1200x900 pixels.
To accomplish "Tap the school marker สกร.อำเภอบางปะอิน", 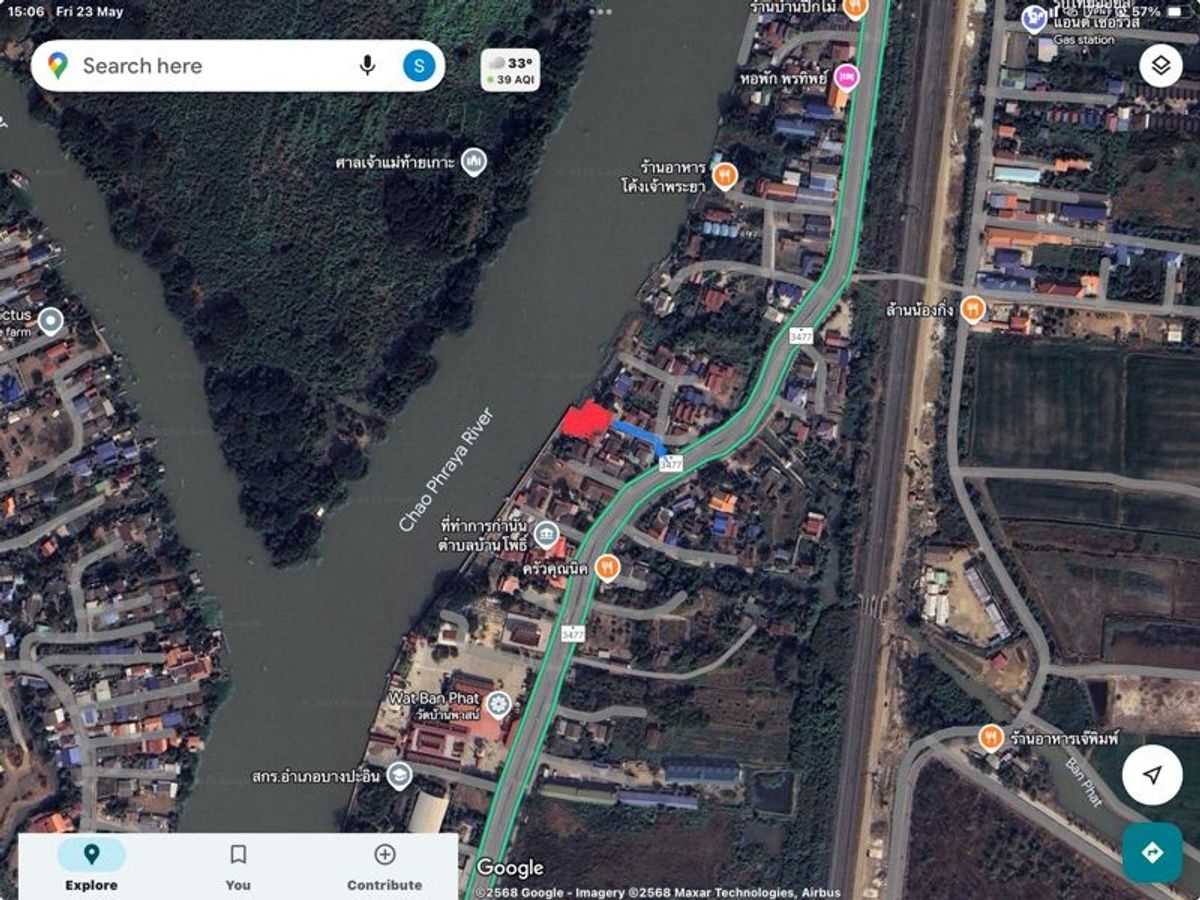I will click(x=399, y=775).
